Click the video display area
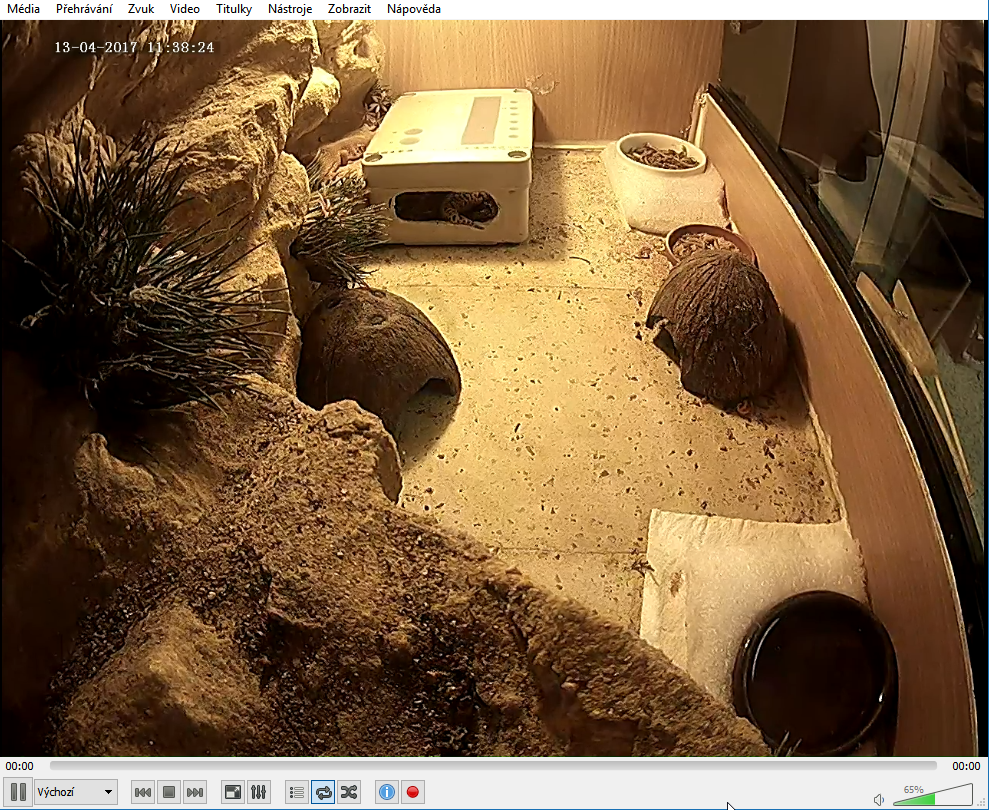 (x=494, y=388)
